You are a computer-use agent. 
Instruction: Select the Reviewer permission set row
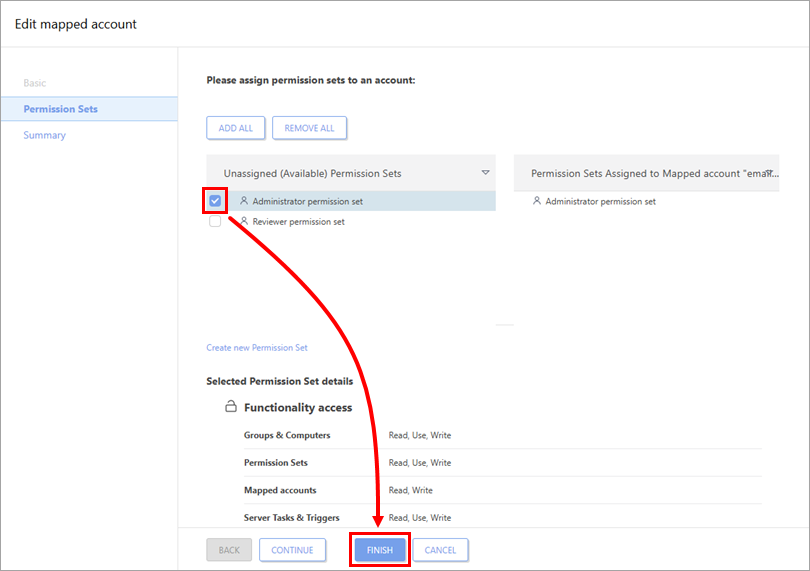pos(298,222)
